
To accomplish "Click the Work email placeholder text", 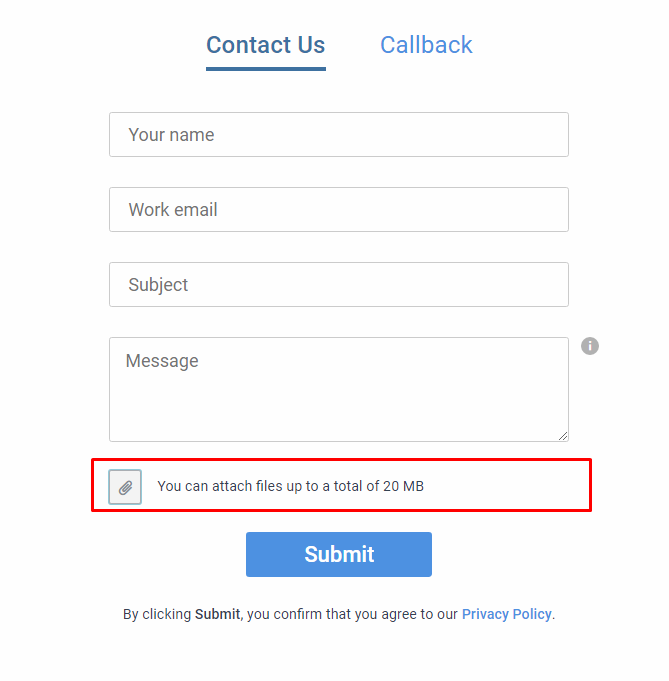I will (173, 210).
